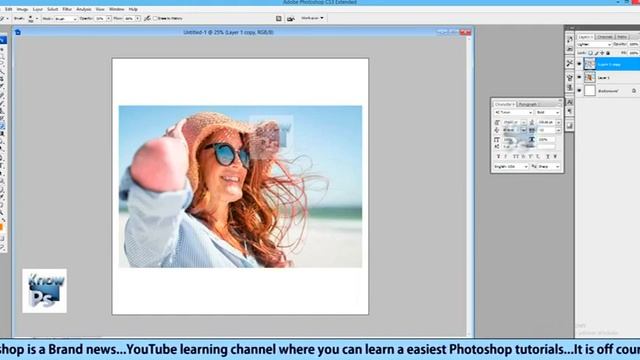Click the Underline style button

pos(548,156)
